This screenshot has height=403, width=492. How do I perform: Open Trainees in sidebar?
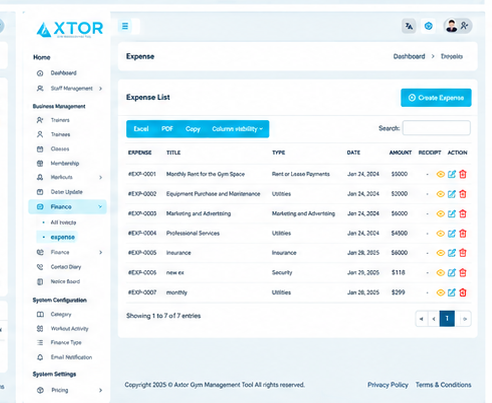(60, 134)
